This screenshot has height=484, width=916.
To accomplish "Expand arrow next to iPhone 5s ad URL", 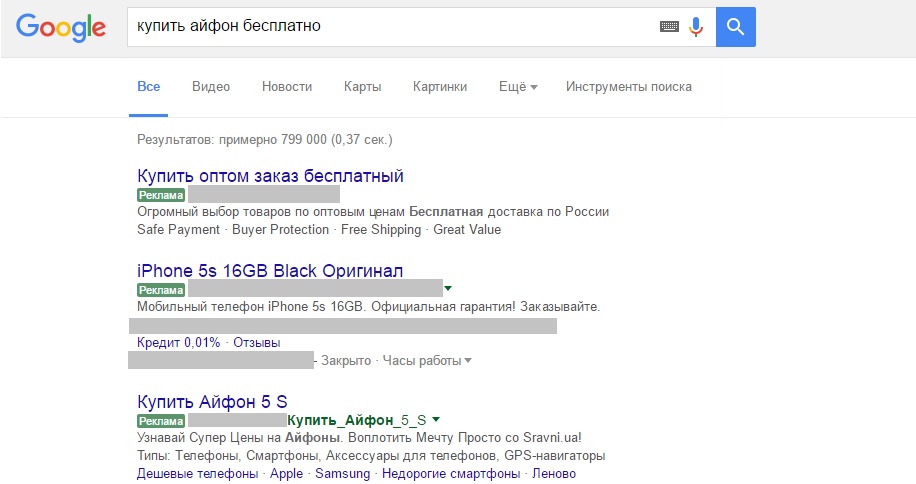I will [x=448, y=288].
